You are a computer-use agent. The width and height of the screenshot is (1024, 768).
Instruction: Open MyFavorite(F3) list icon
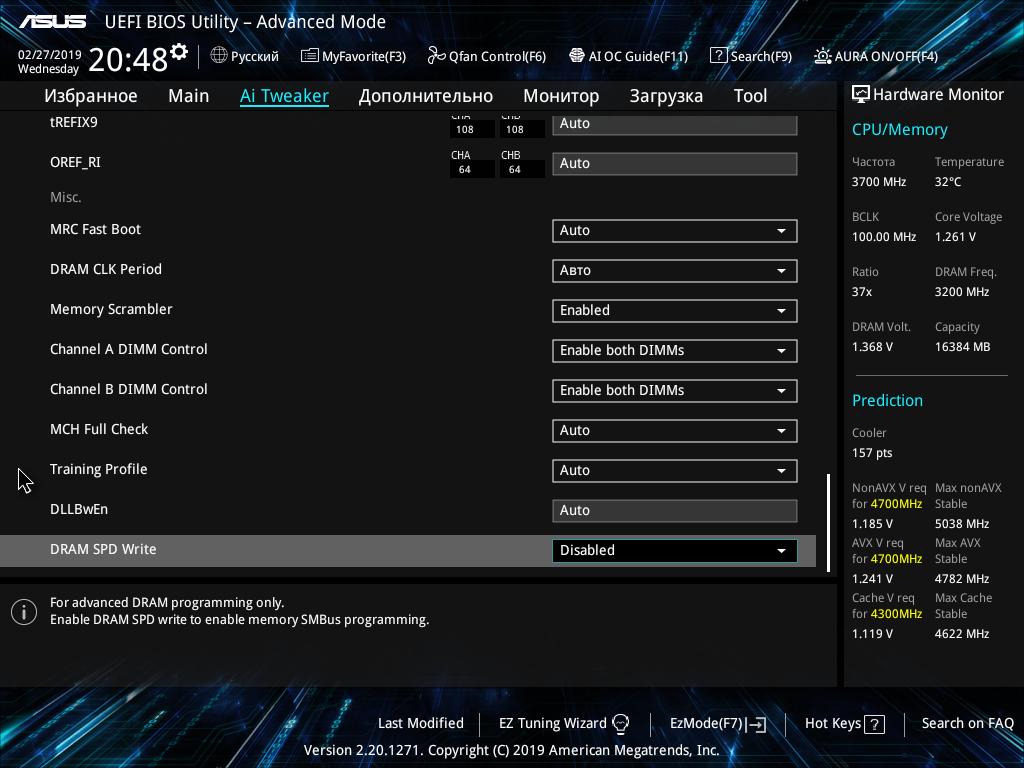(x=310, y=56)
